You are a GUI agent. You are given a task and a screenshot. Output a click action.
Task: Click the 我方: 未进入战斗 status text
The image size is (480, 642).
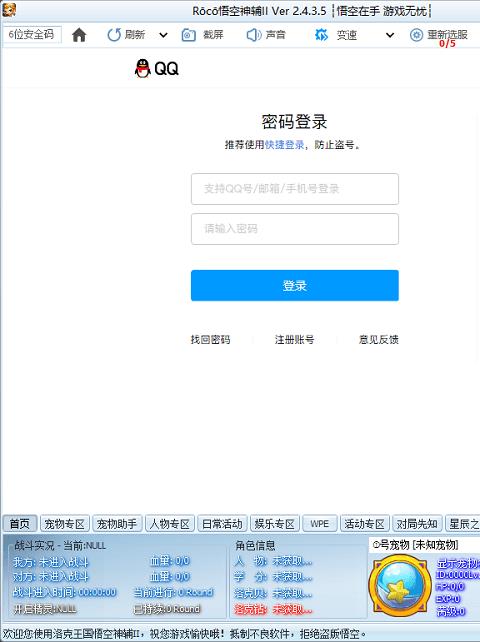tap(51, 562)
